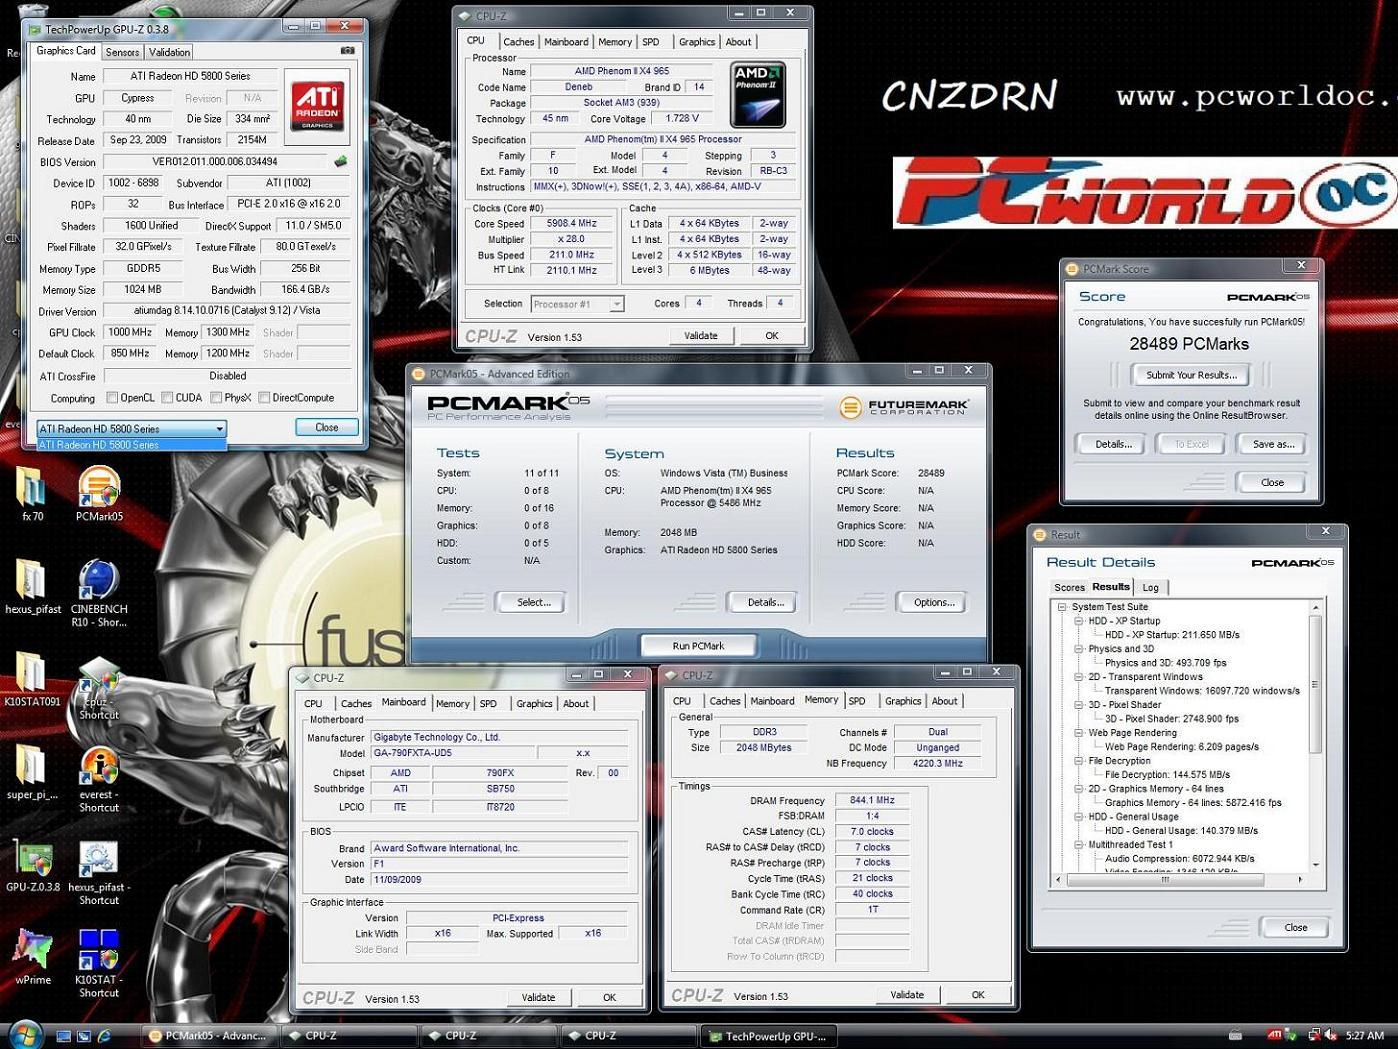Collapse the 3D - Pixel Shader node
Image resolution: width=1398 pixels, height=1049 pixels.
[1079, 705]
